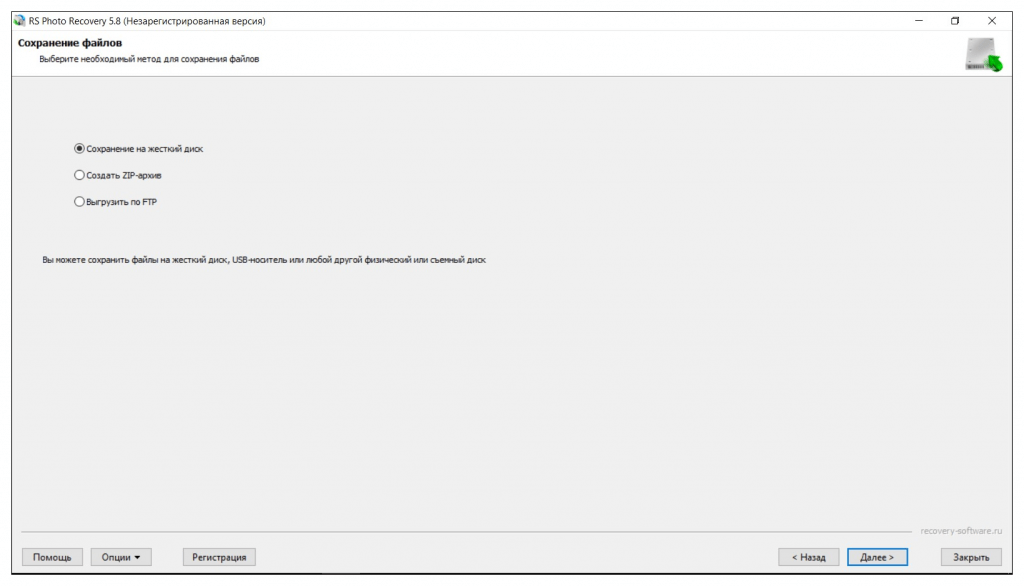Open the recovery-software.ru link
Screen dimensions: 1024x586
pyautogui.click(x=961, y=531)
